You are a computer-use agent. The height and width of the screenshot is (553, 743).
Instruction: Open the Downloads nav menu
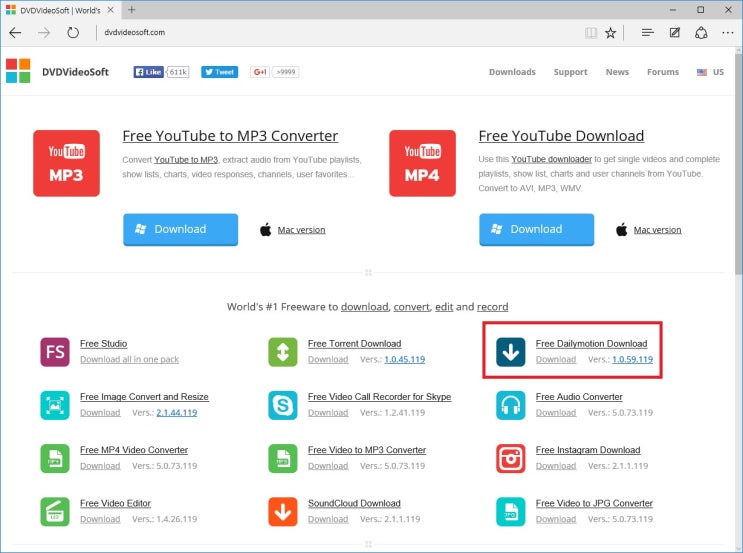click(512, 72)
